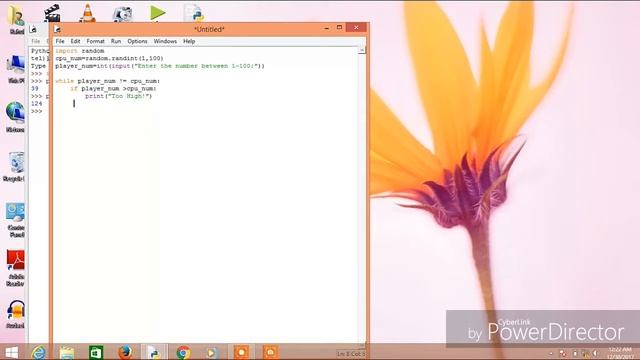The width and height of the screenshot is (640, 360).
Task: Open the user folder desktop icon
Action: [x=16, y=17]
